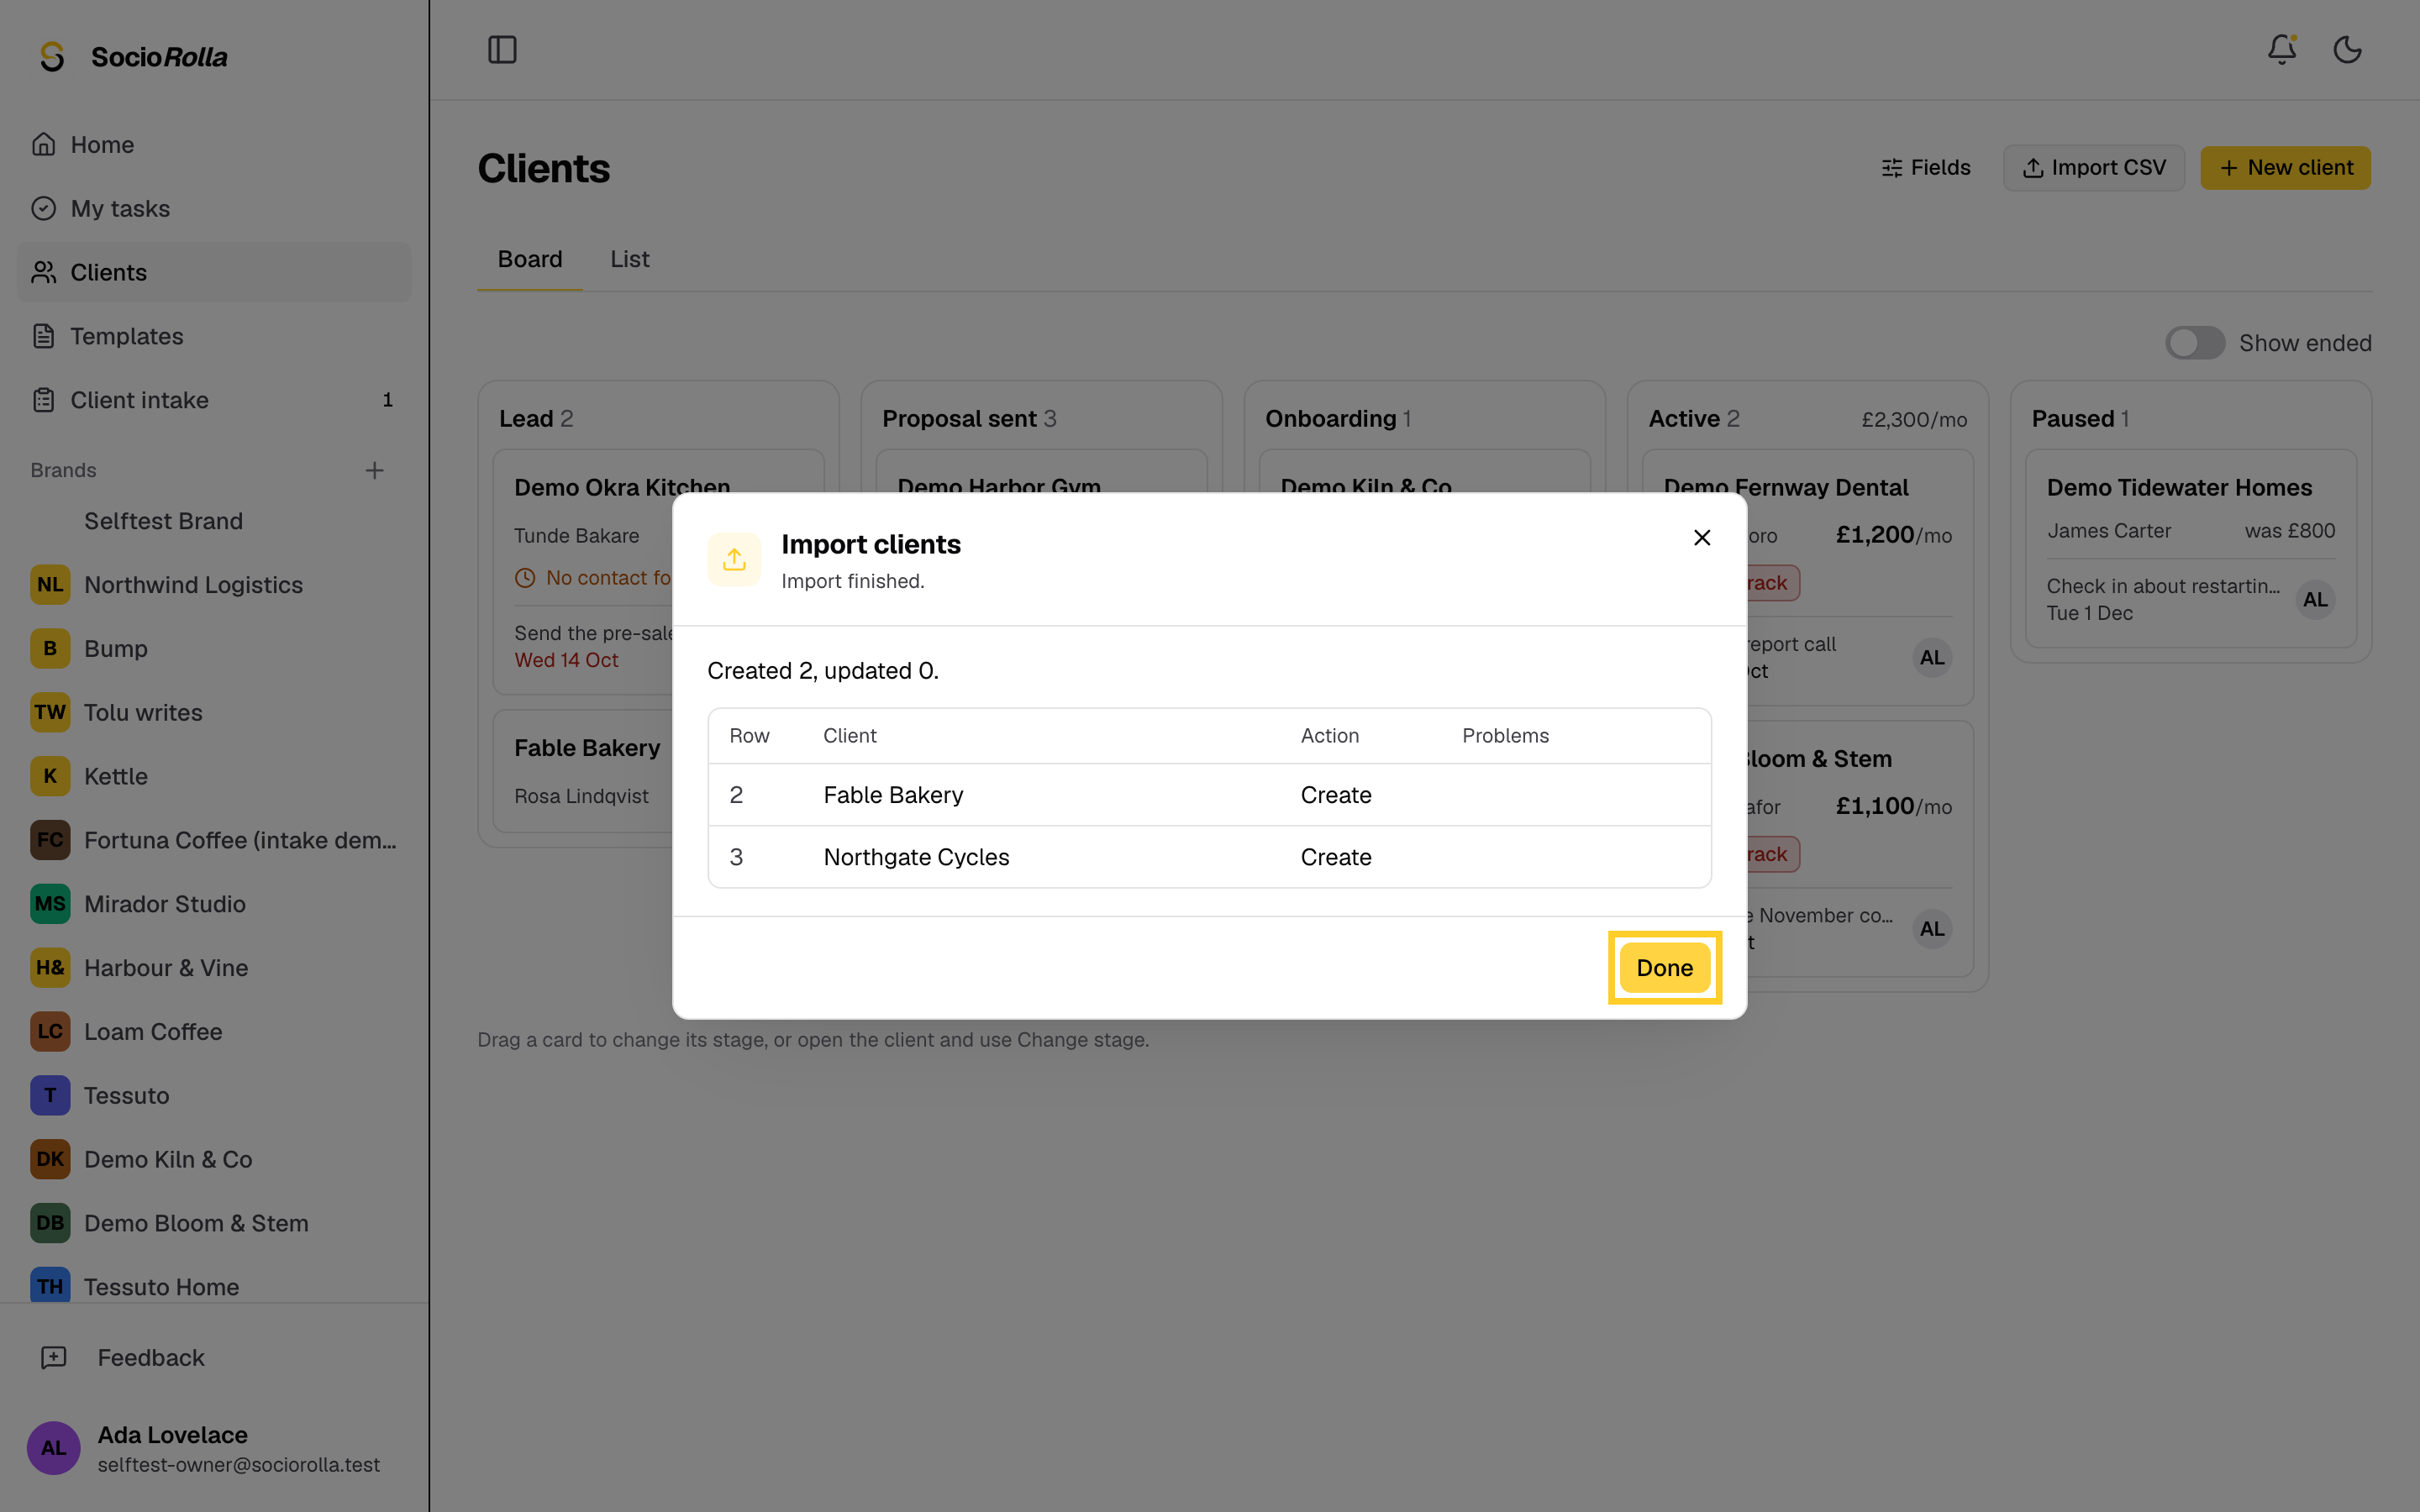Switch to the Board tab
This screenshot has height=1512, width=2420.
click(530, 259)
